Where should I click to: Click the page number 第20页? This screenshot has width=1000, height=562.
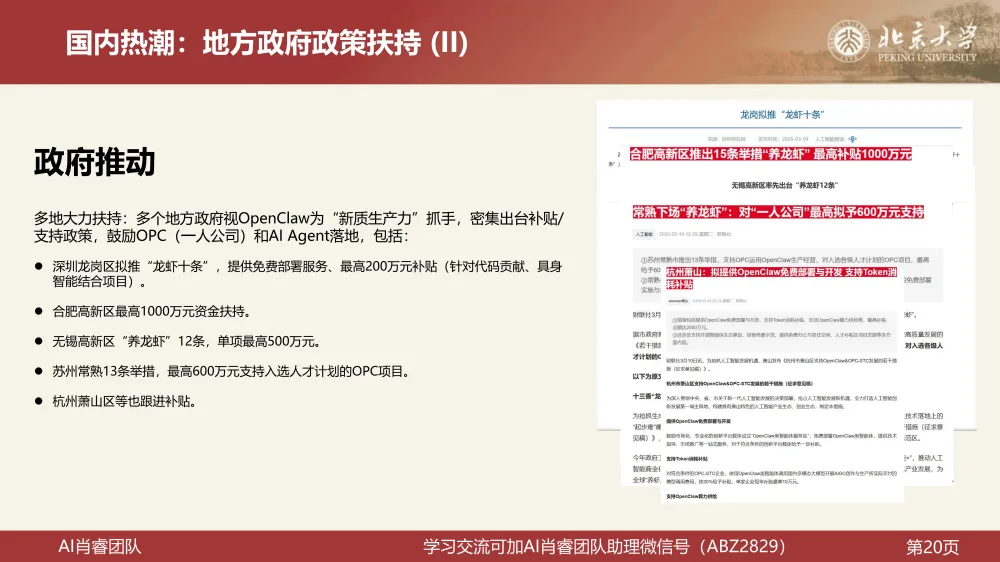coord(932,547)
